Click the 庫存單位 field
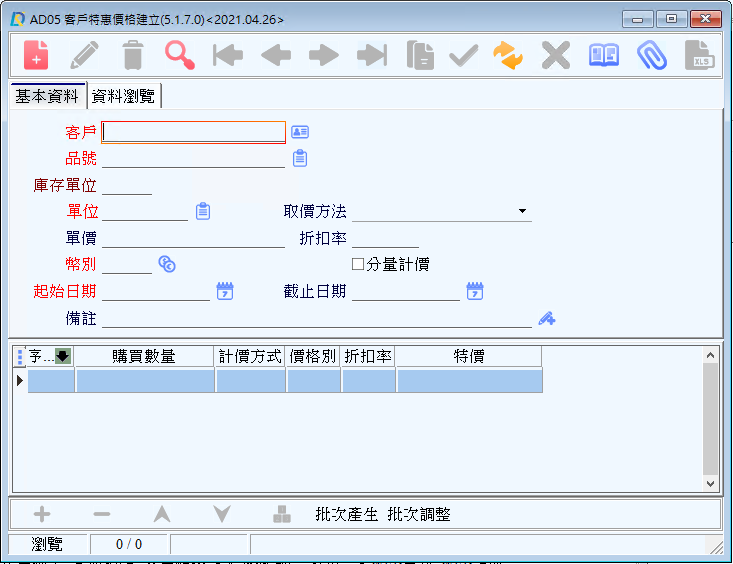 click(x=127, y=185)
